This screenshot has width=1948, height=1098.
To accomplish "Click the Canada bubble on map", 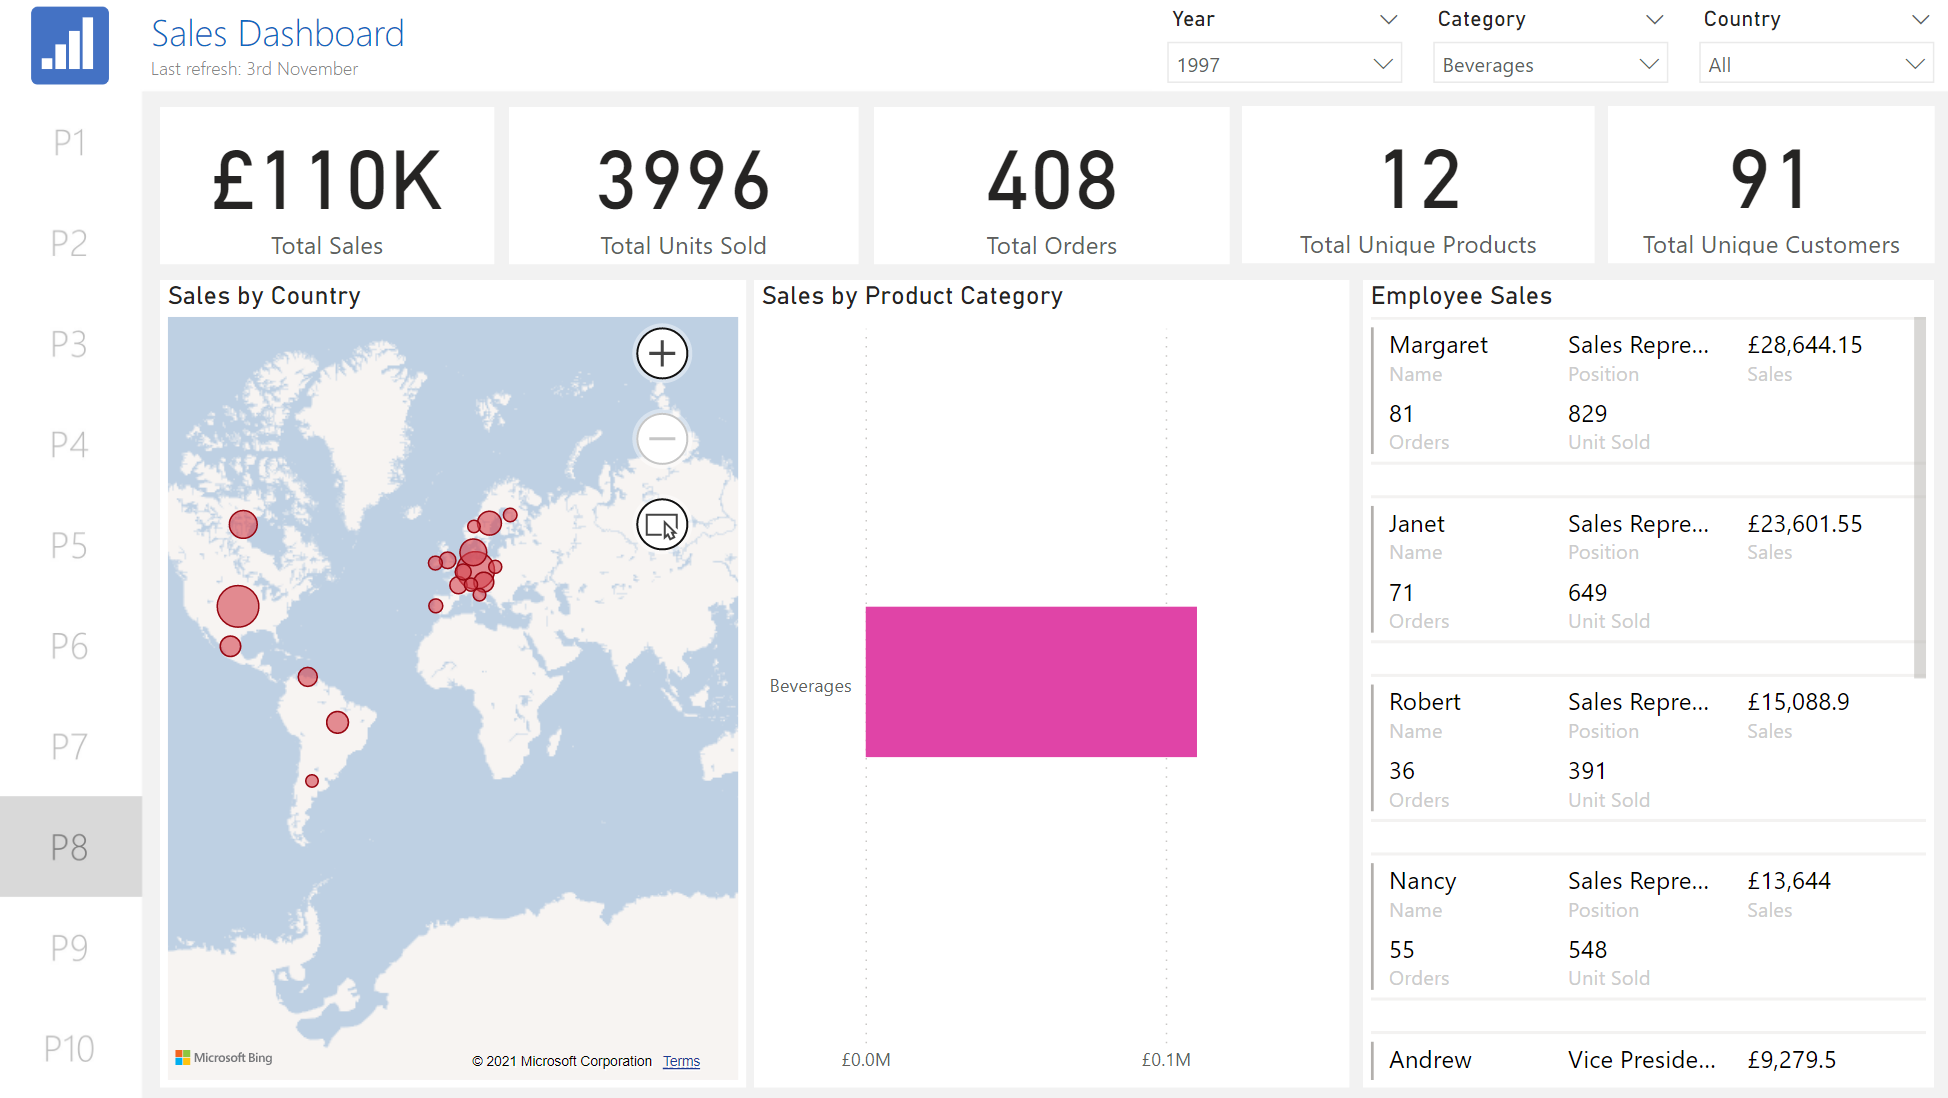I will tap(243, 524).
